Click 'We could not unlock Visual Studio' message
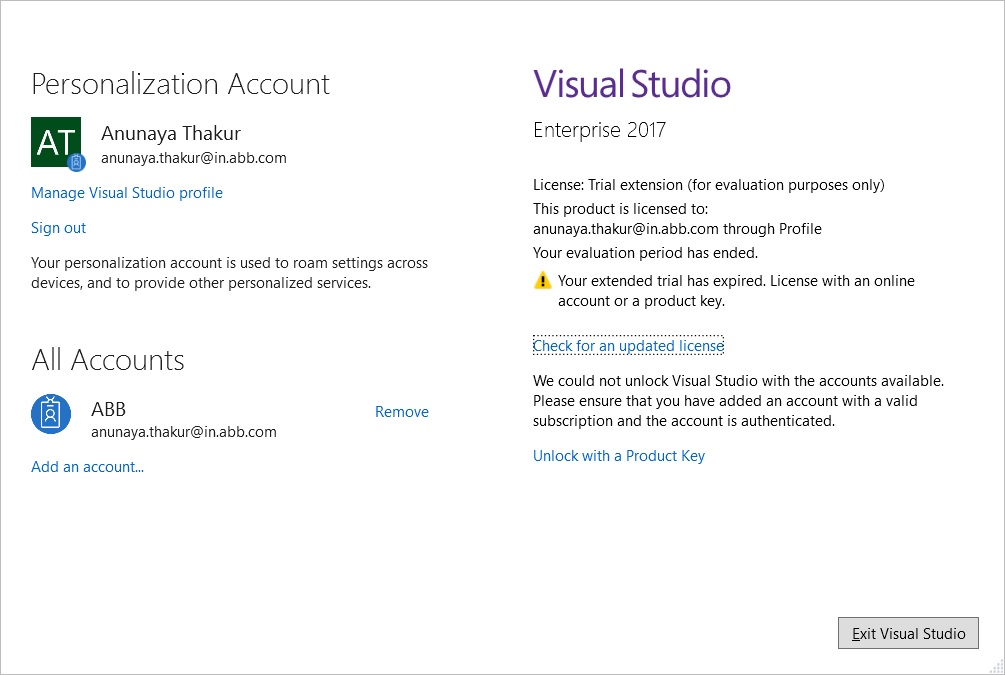This screenshot has width=1005, height=675. point(738,401)
